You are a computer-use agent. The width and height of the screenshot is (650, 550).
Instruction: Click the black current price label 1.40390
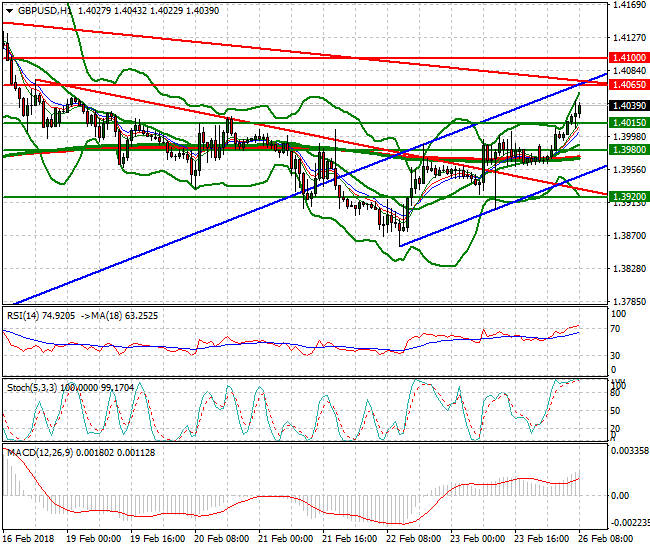(629, 106)
